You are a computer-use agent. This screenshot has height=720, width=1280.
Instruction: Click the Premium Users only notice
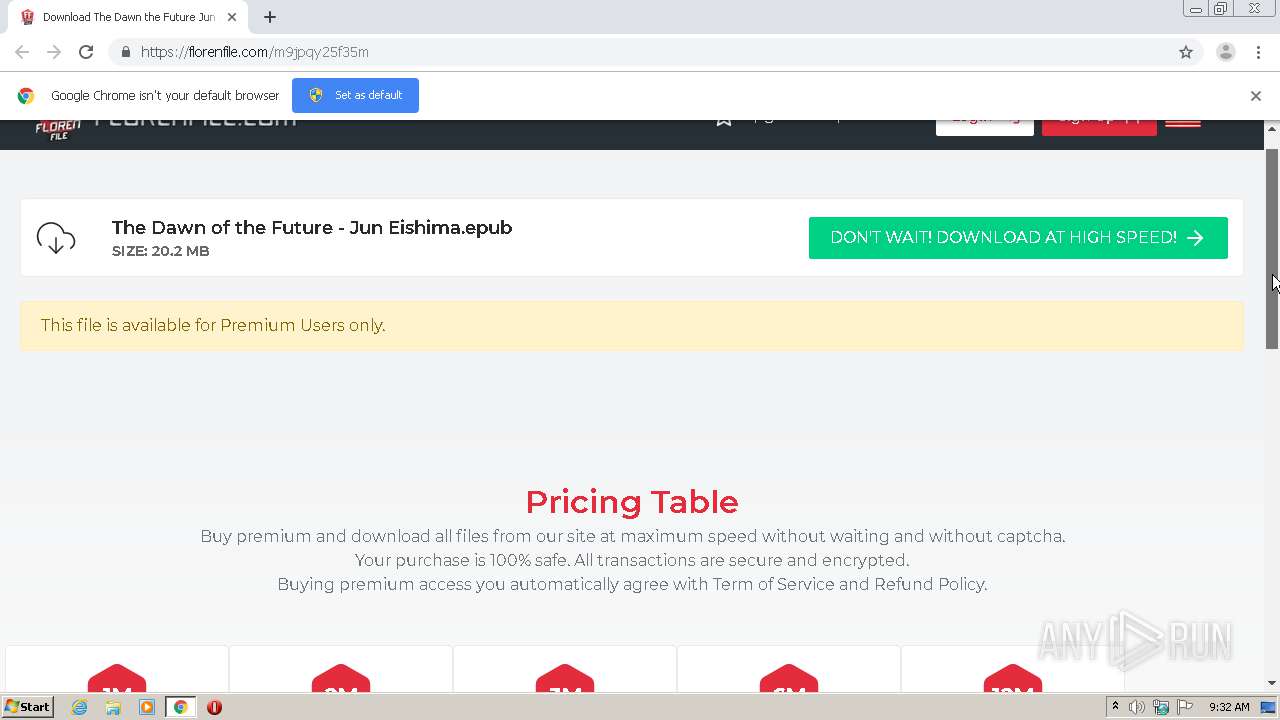[x=632, y=325]
